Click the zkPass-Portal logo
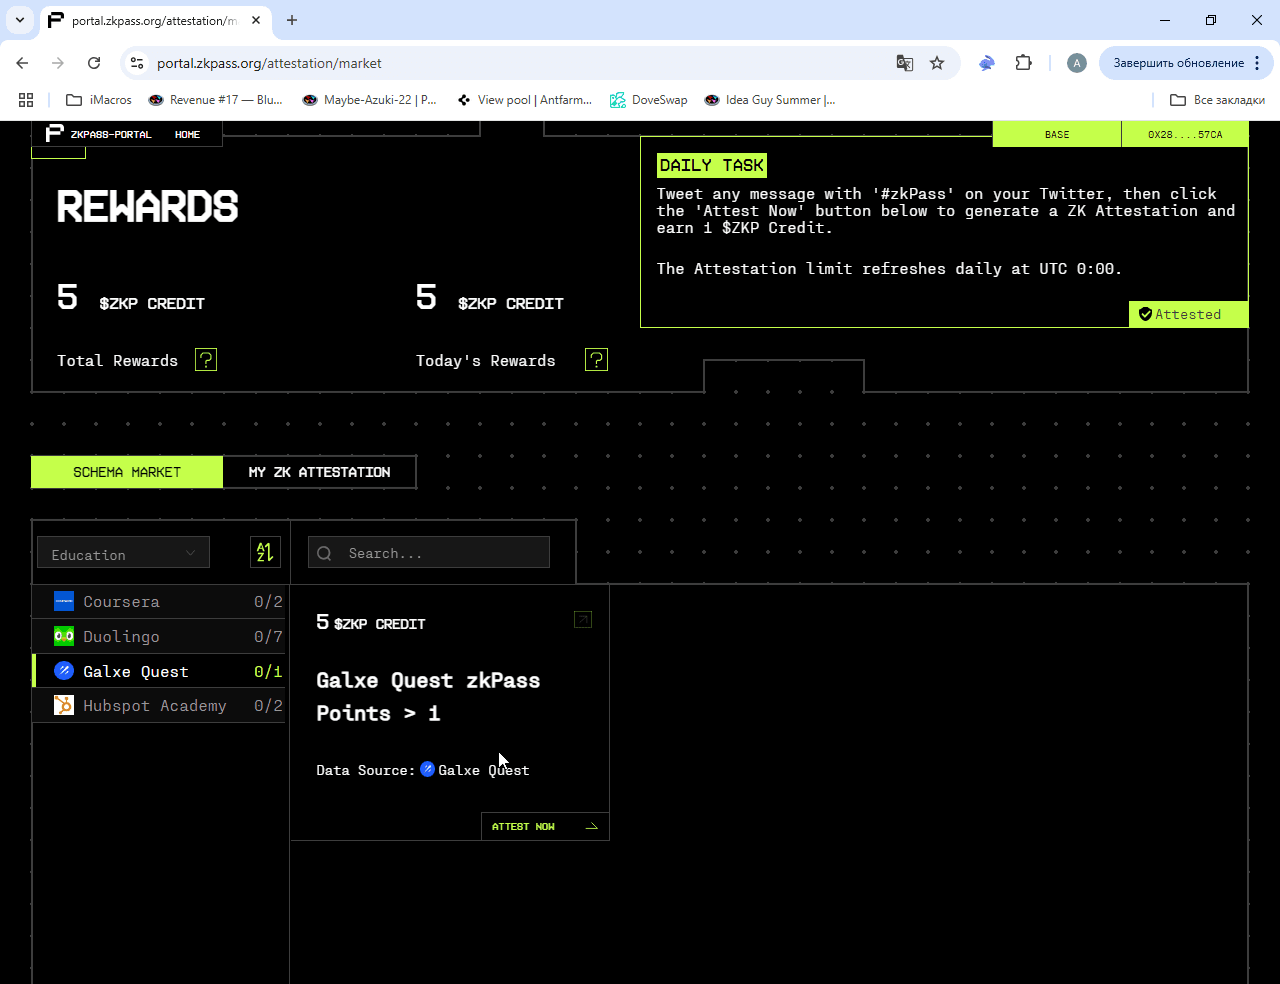1280x984 pixels. pyautogui.click(x=98, y=134)
